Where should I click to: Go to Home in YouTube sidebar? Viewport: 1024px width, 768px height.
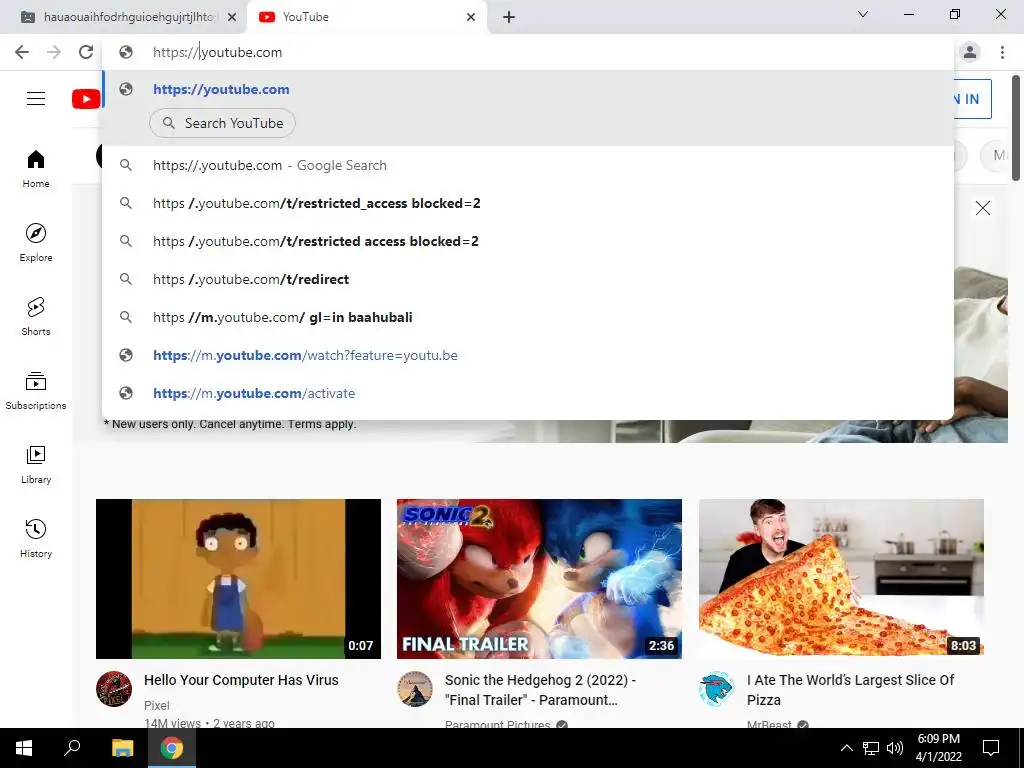(36, 169)
